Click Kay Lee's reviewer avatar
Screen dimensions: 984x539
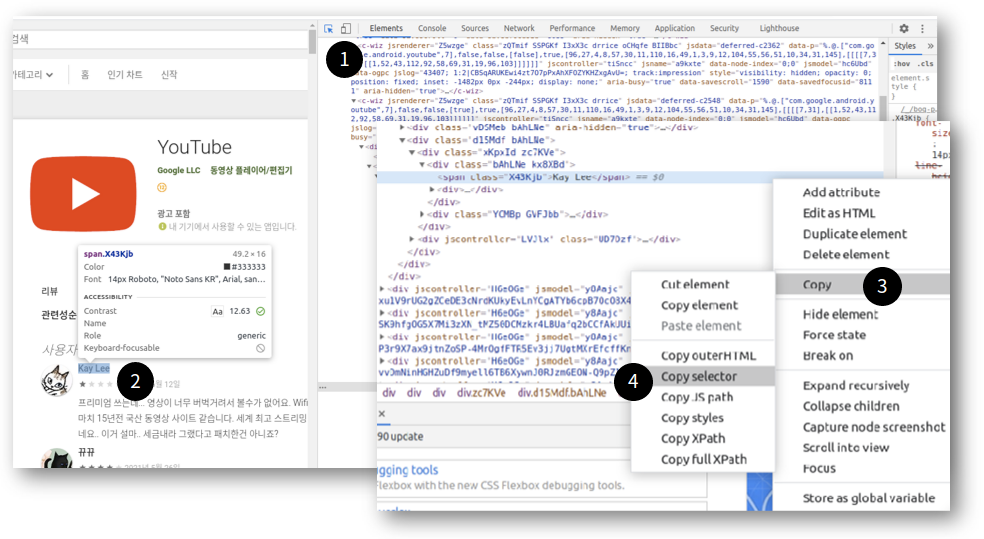pos(56,380)
